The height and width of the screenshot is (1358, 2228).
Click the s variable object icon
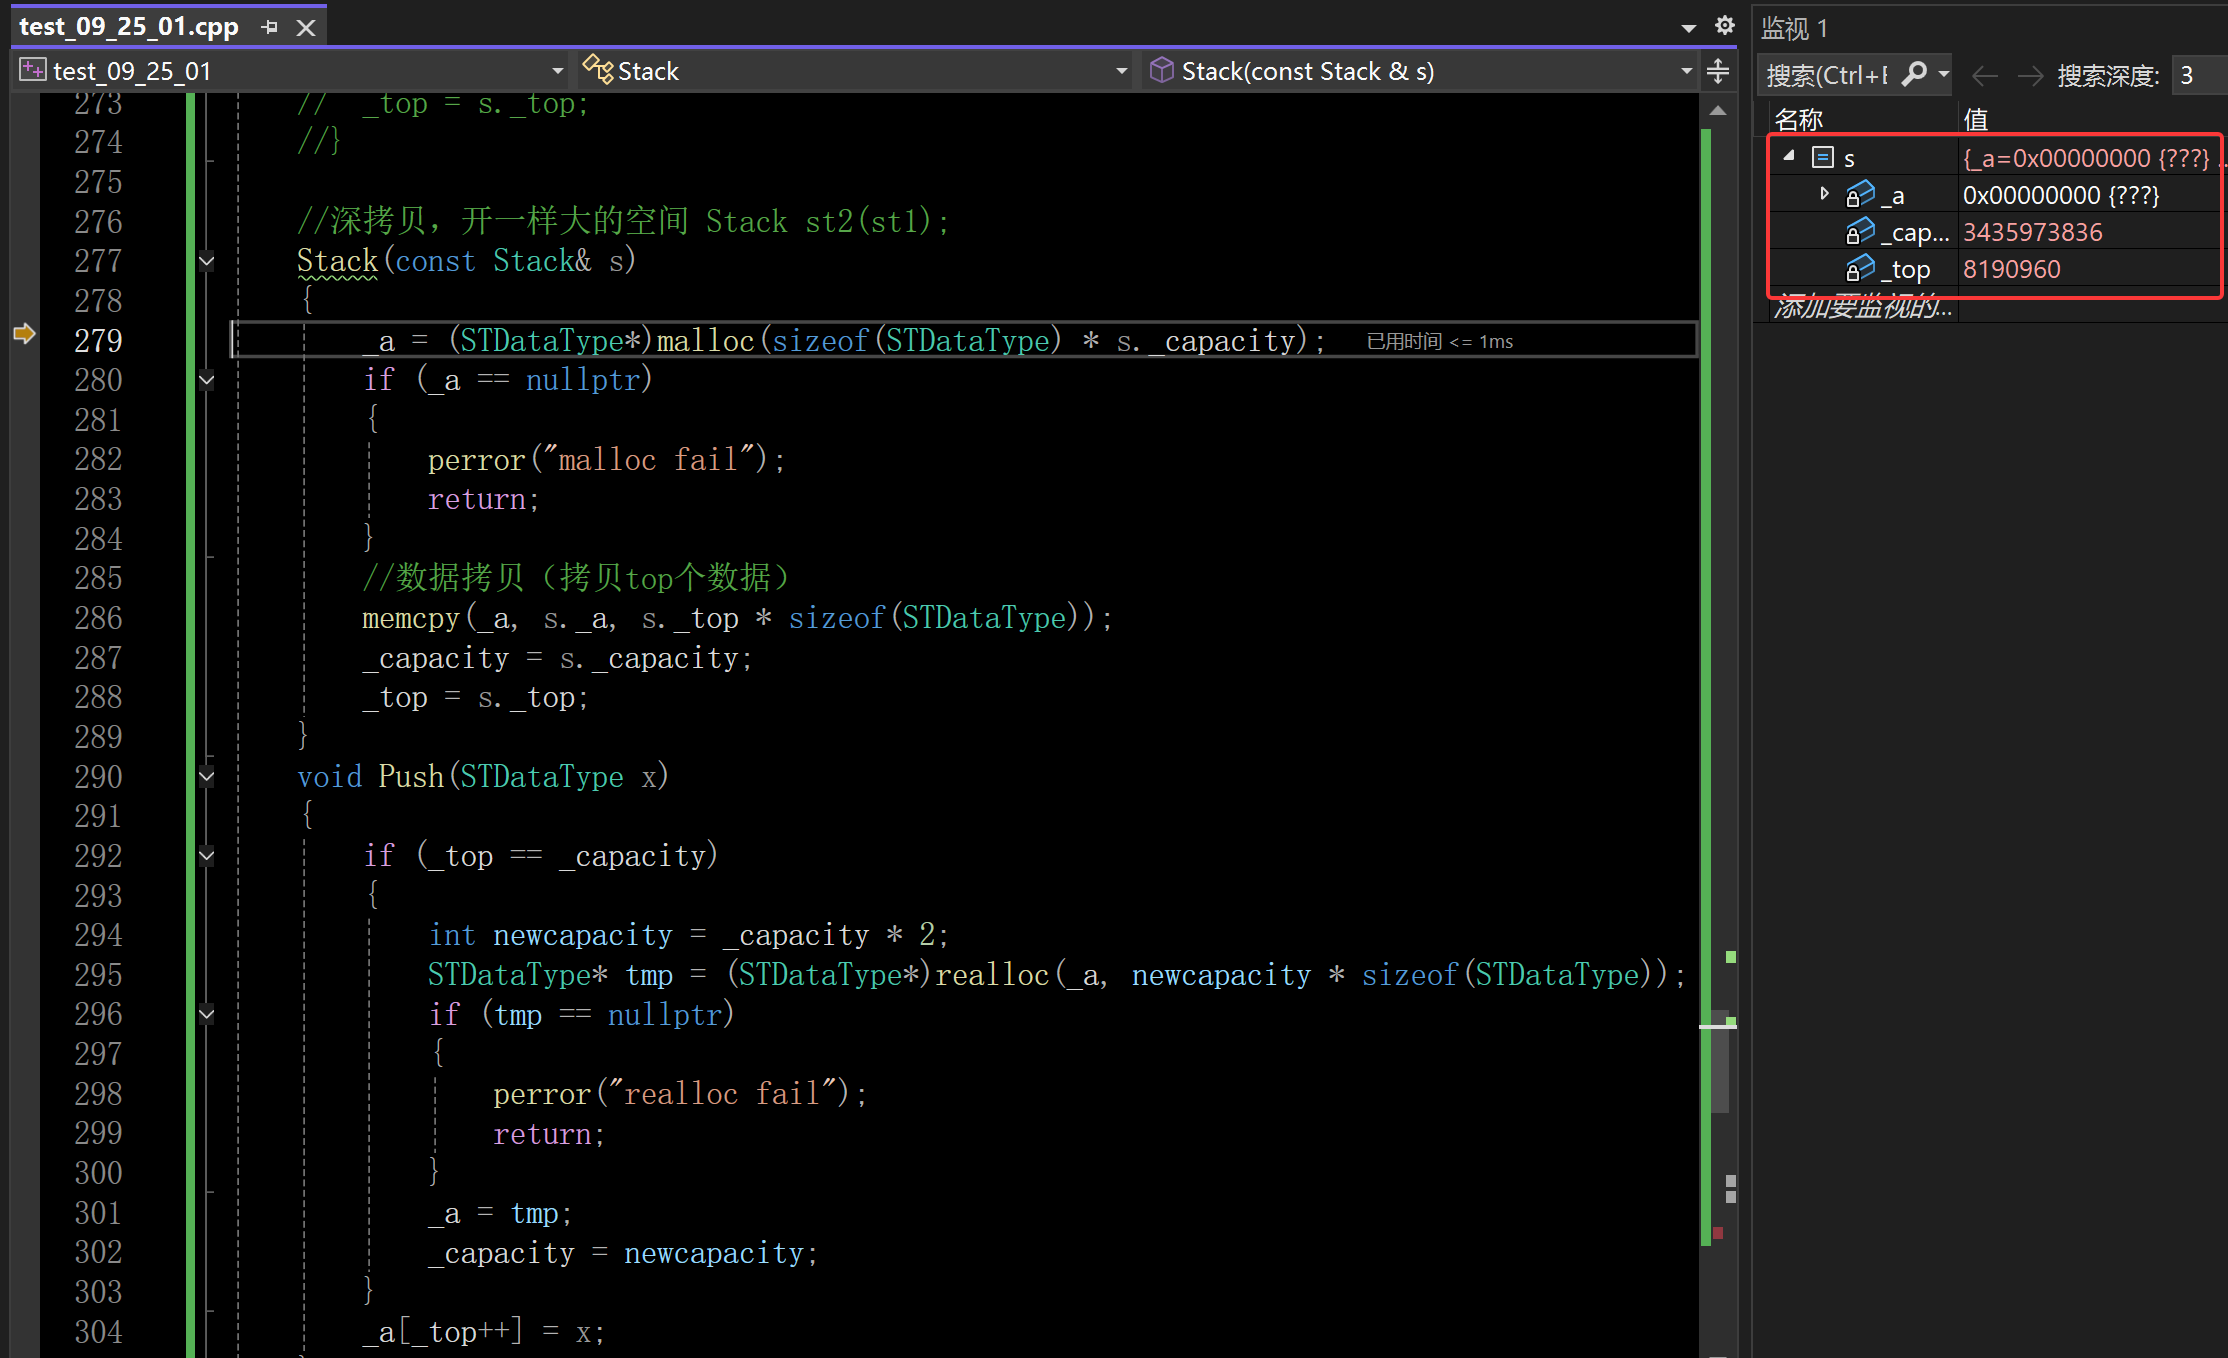coord(1822,157)
